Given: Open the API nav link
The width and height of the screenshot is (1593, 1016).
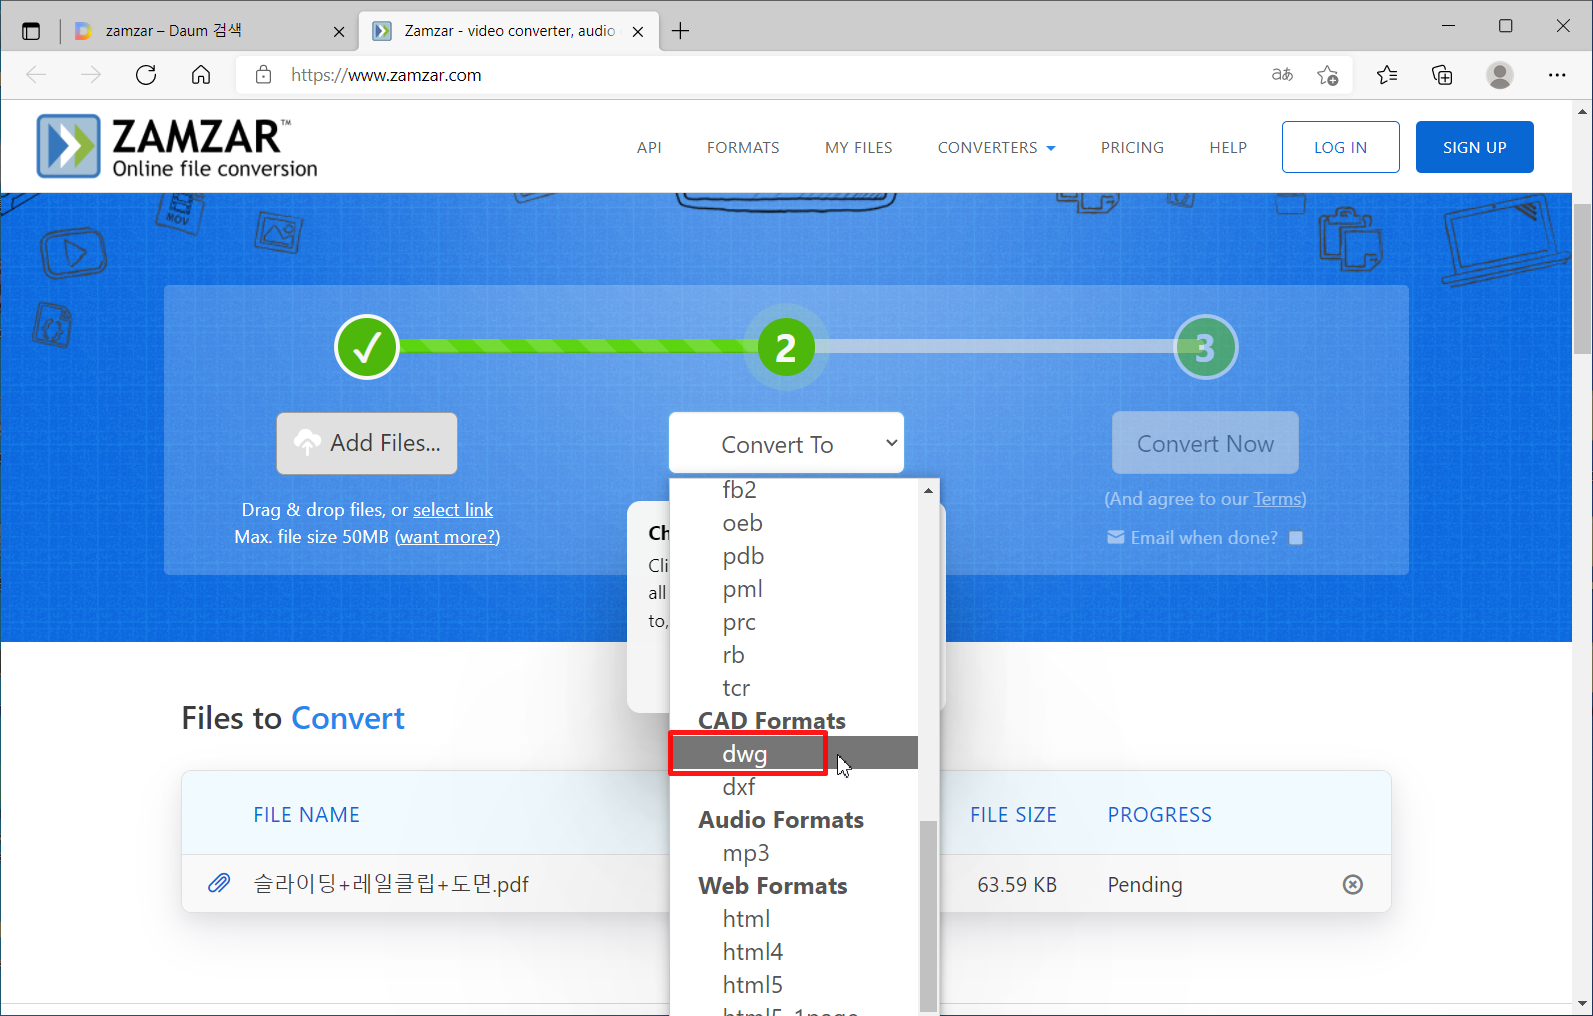Looking at the screenshot, I should (649, 147).
